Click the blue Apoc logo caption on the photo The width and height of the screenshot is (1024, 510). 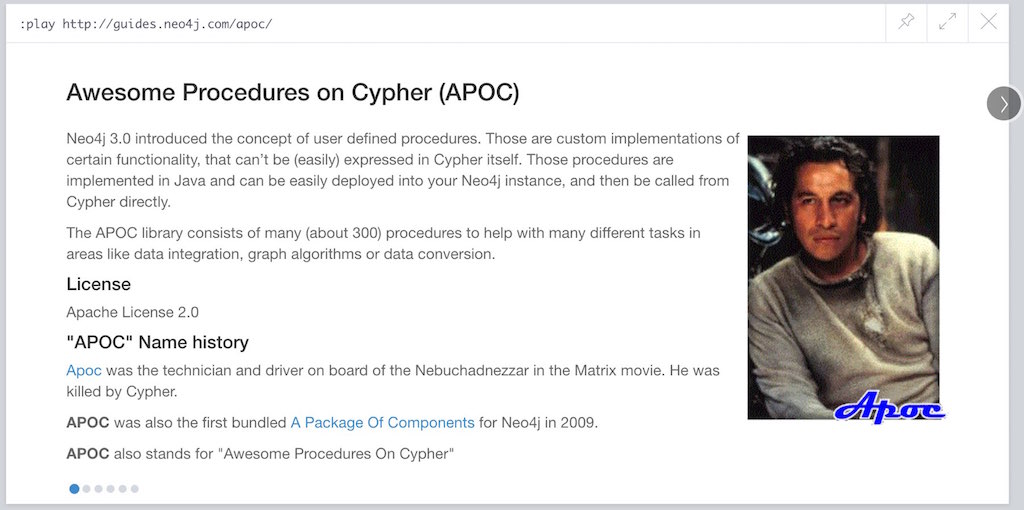pyautogui.click(x=889, y=407)
